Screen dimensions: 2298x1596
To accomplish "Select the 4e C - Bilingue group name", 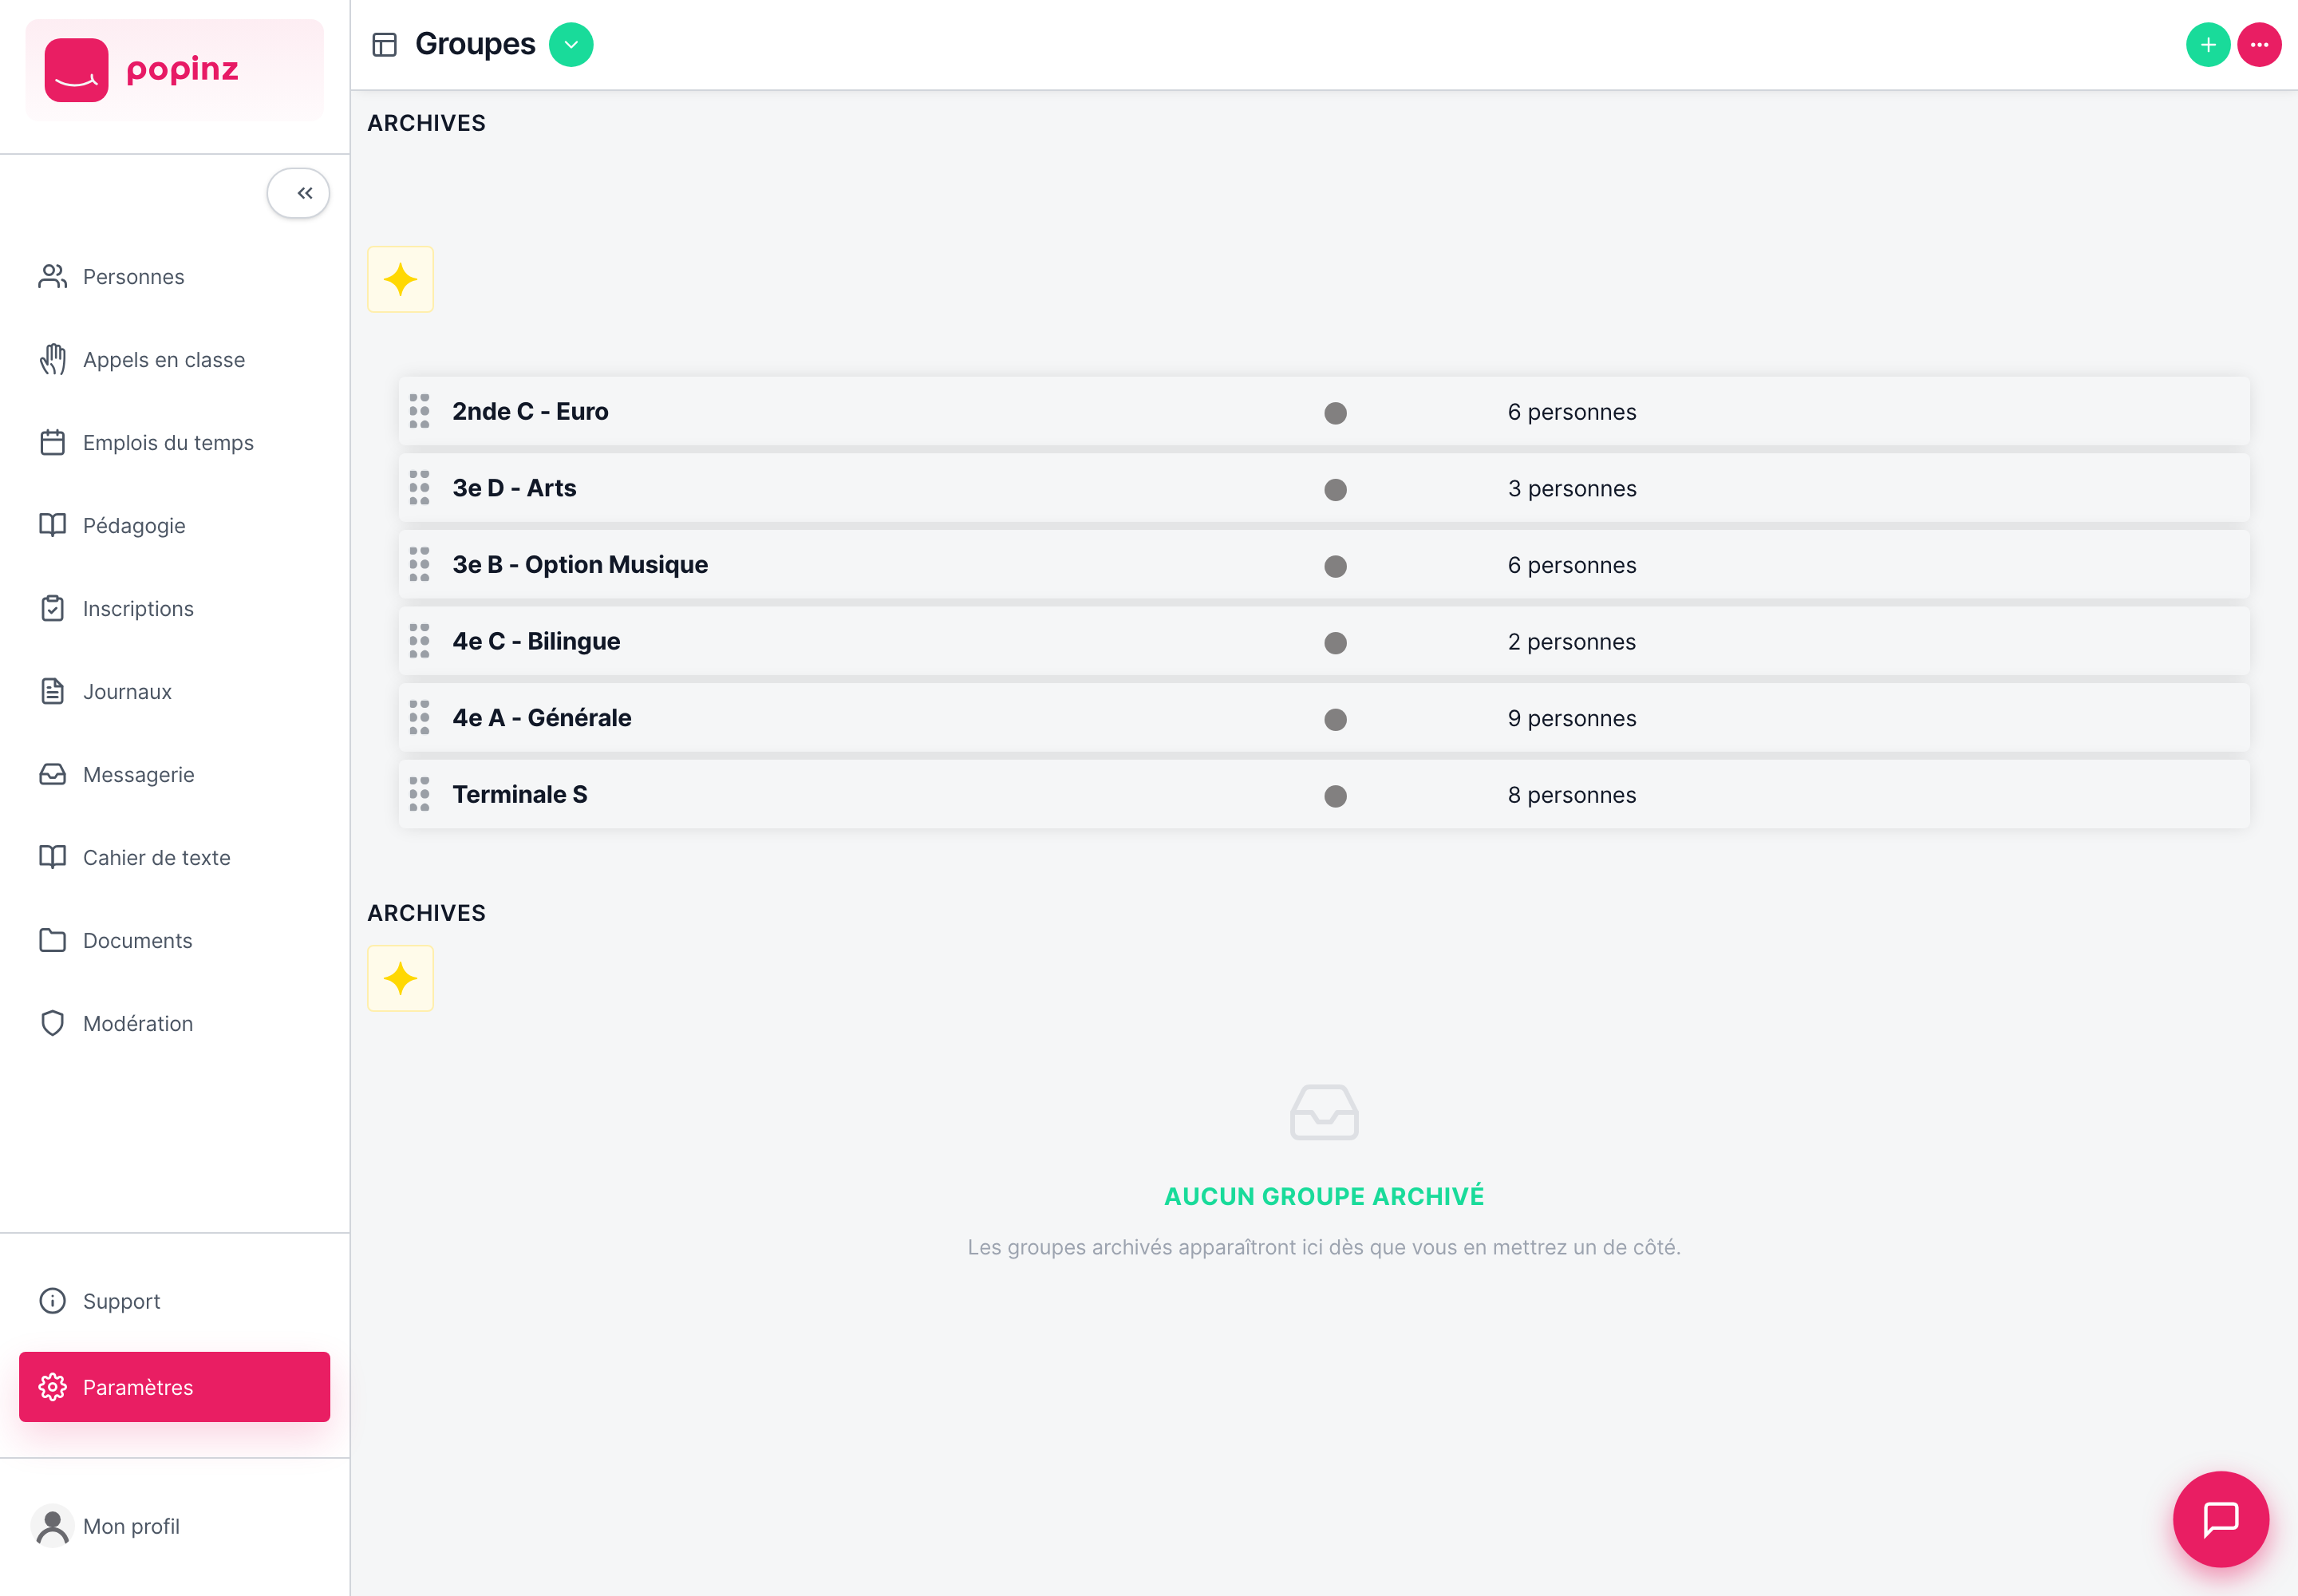I will click(536, 641).
